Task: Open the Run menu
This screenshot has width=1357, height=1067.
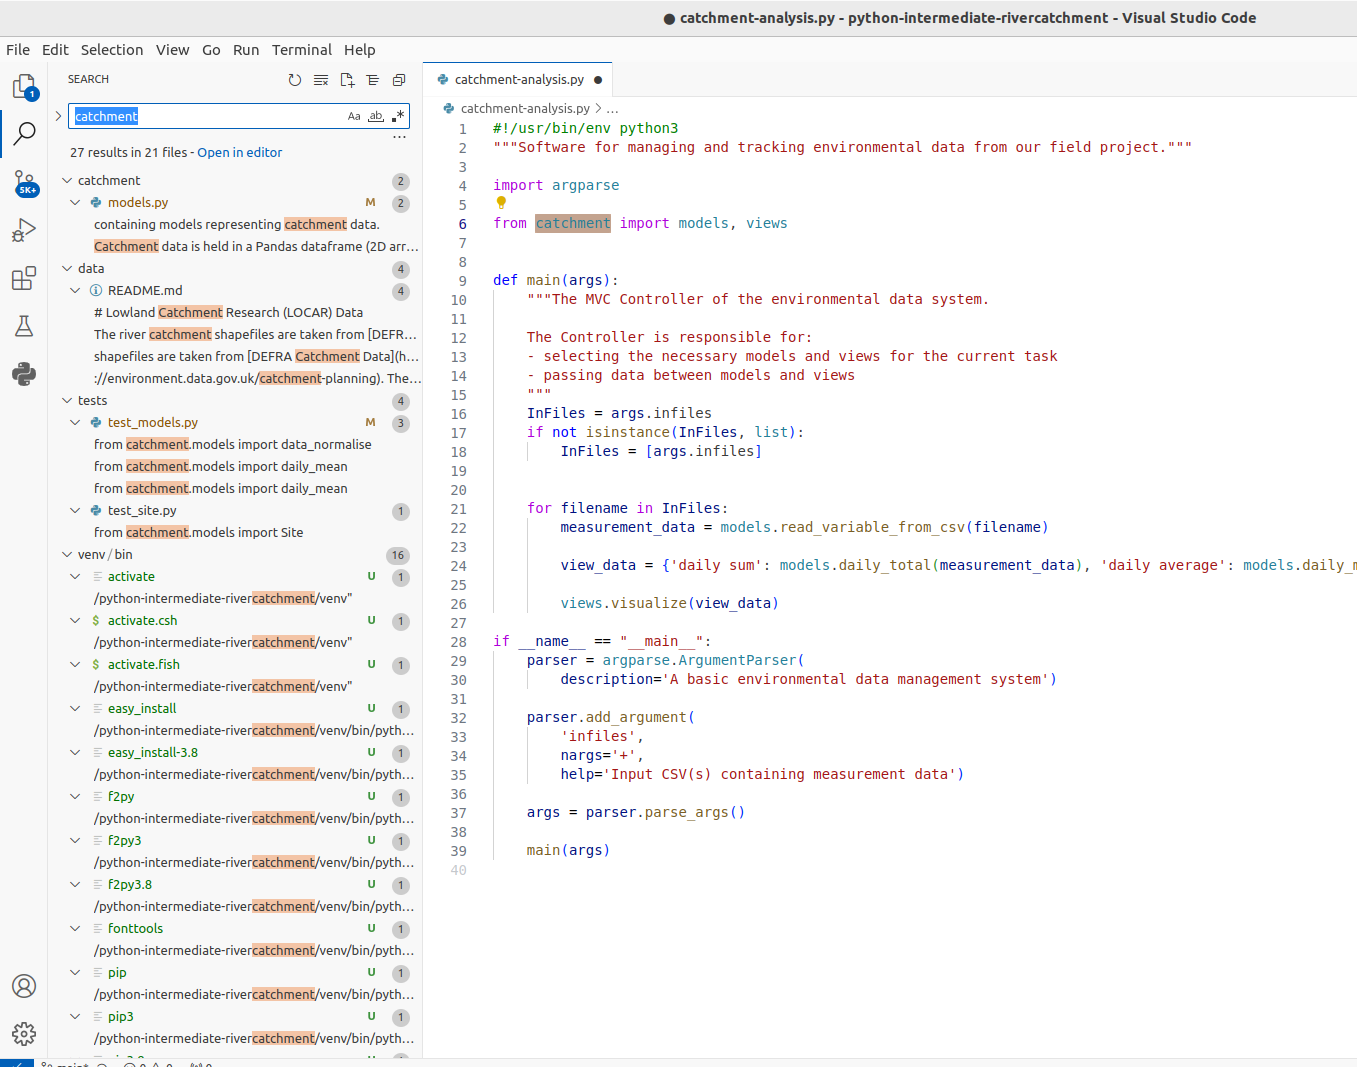Action: (x=246, y=50)
